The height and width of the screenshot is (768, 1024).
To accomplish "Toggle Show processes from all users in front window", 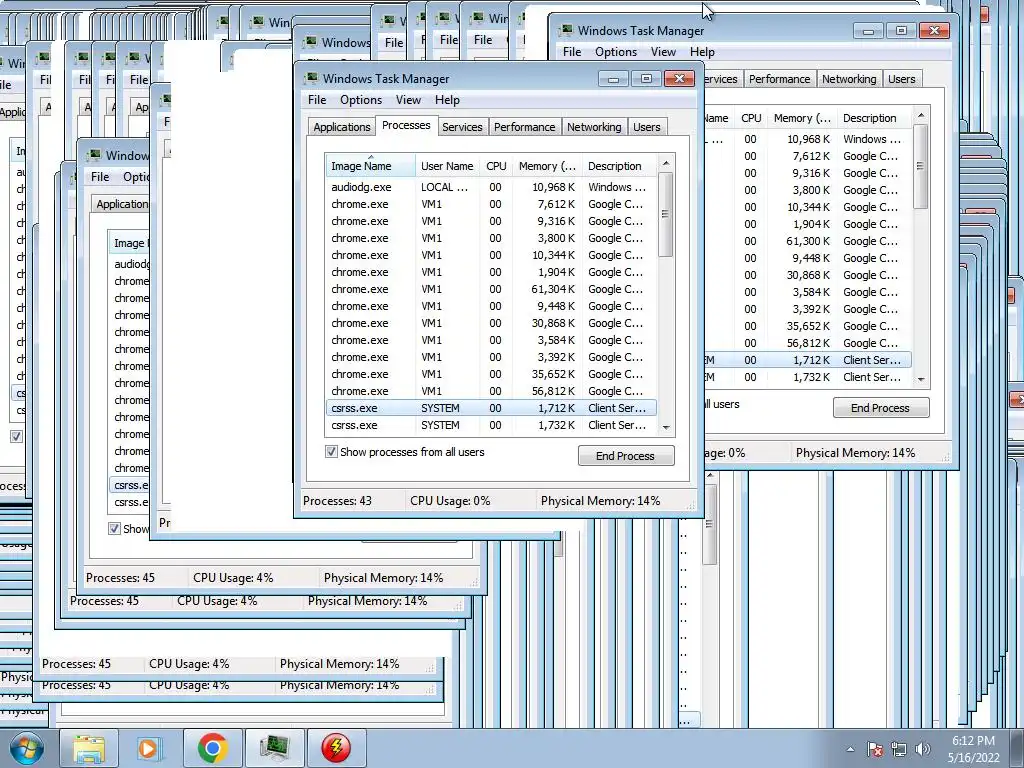I will click(331, 452).
